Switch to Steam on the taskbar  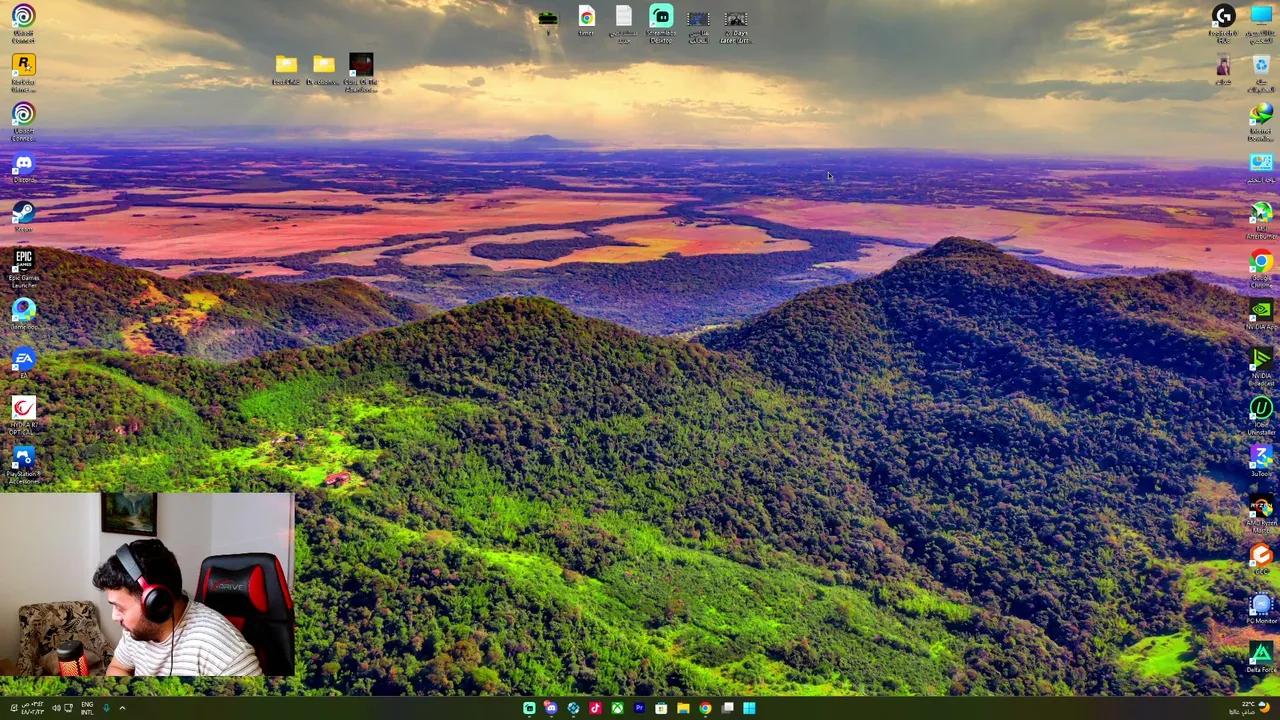[573, 708]
